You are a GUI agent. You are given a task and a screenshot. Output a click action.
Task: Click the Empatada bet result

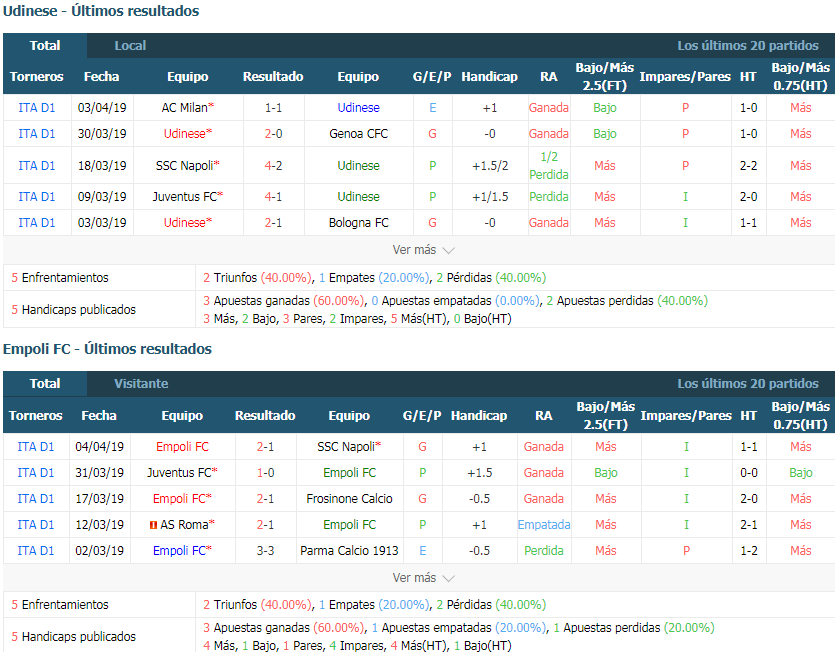(544, 525)
